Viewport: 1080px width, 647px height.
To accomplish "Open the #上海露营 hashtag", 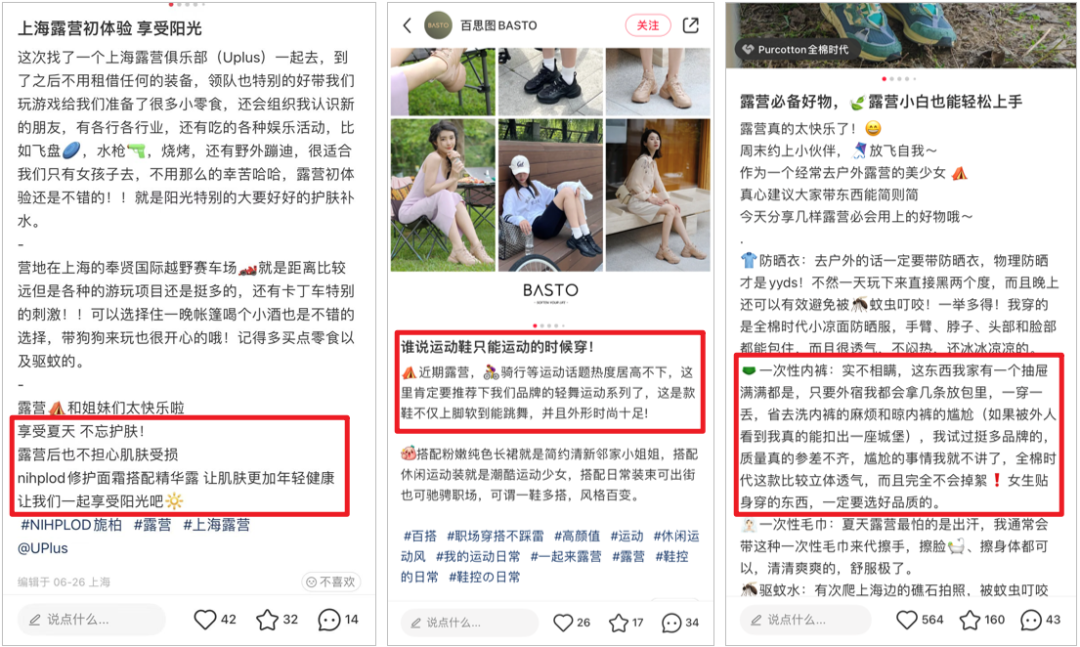I will [216, 524].
